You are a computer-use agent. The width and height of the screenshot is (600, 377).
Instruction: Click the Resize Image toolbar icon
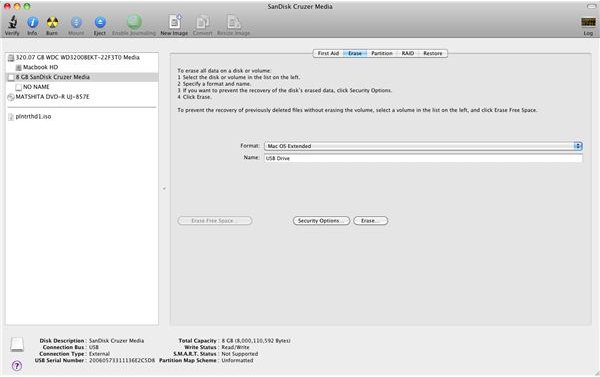[233, 22]
